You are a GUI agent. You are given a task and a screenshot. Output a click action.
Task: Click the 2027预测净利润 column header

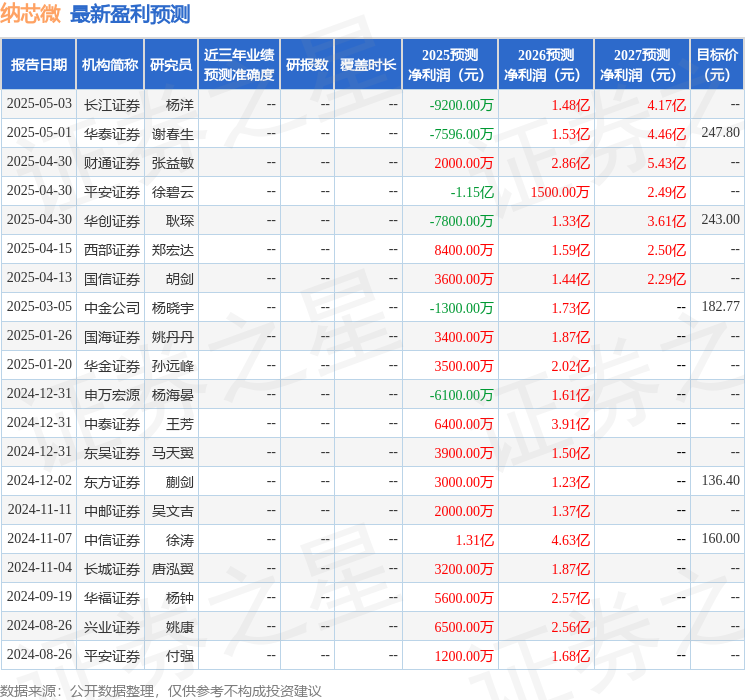point(642,65)
